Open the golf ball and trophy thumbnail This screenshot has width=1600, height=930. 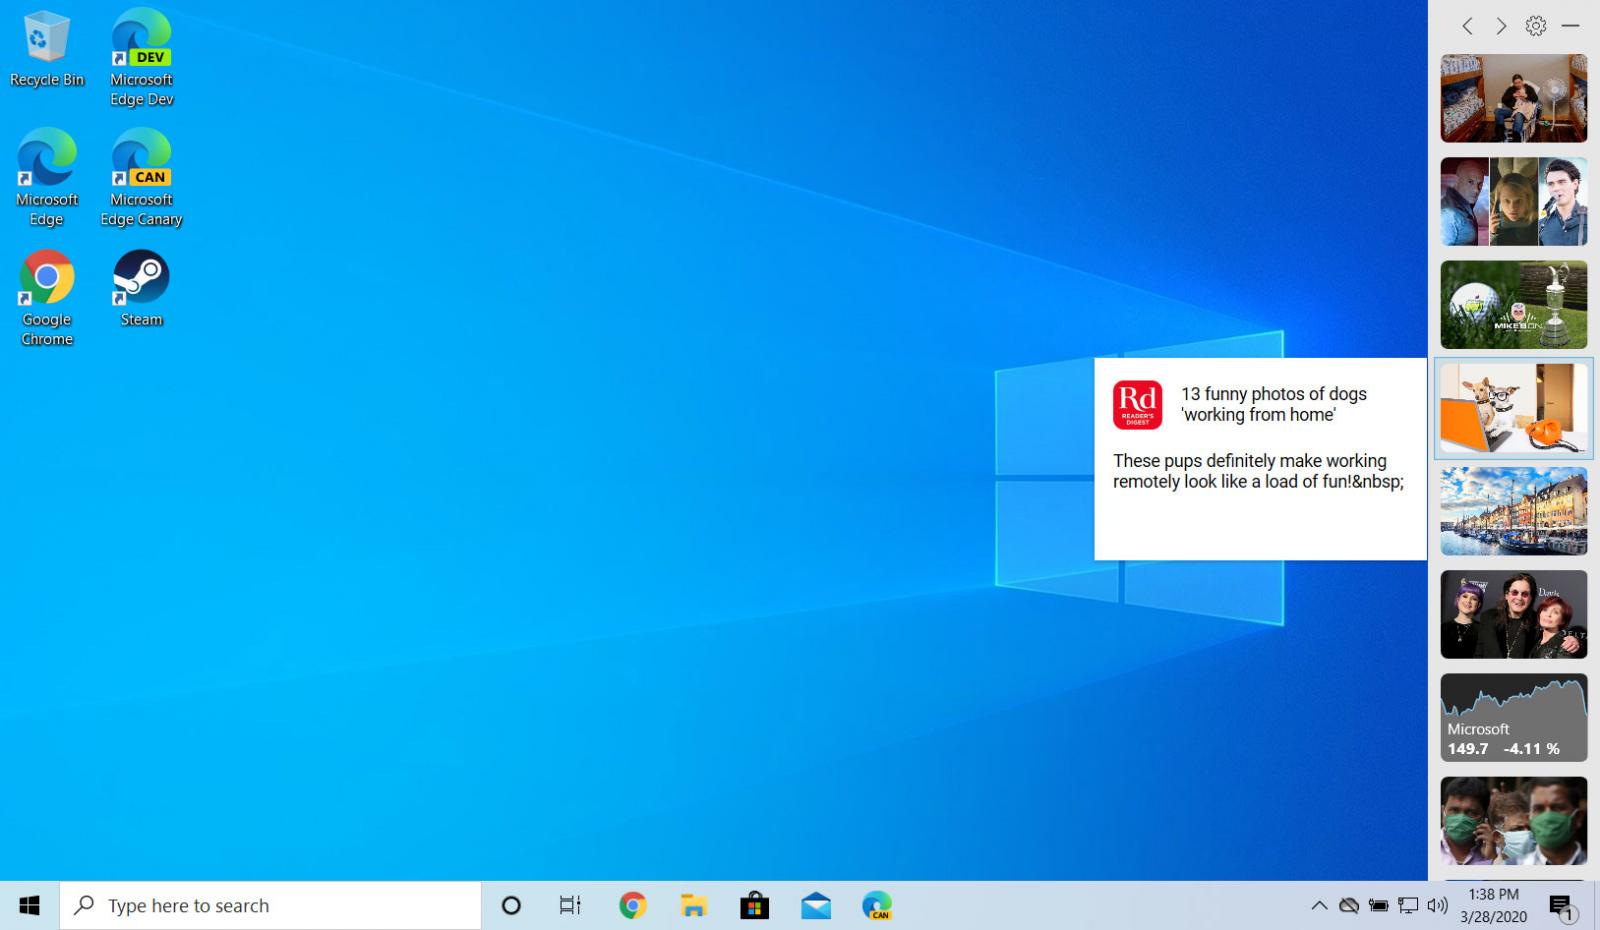1513,305
